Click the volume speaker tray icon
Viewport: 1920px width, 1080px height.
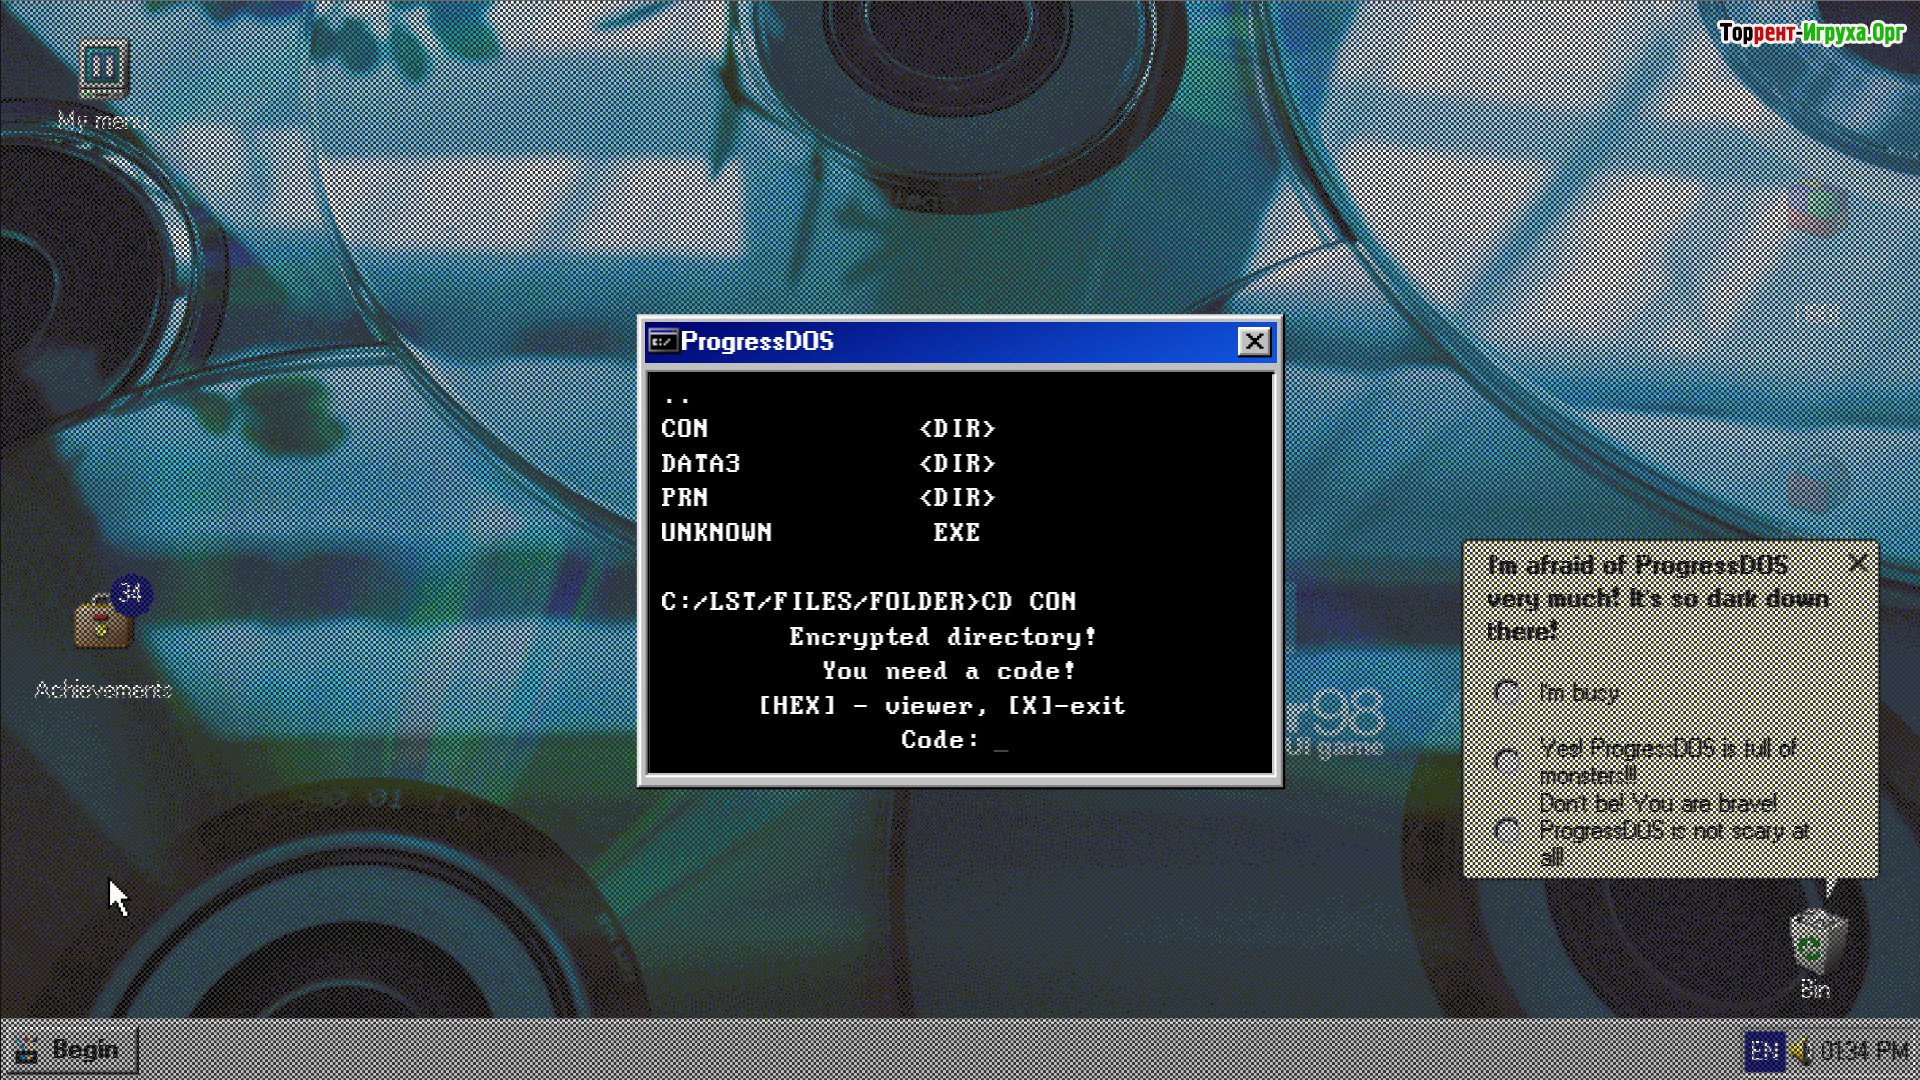pyautogui.click(x=1800, y=1051)
